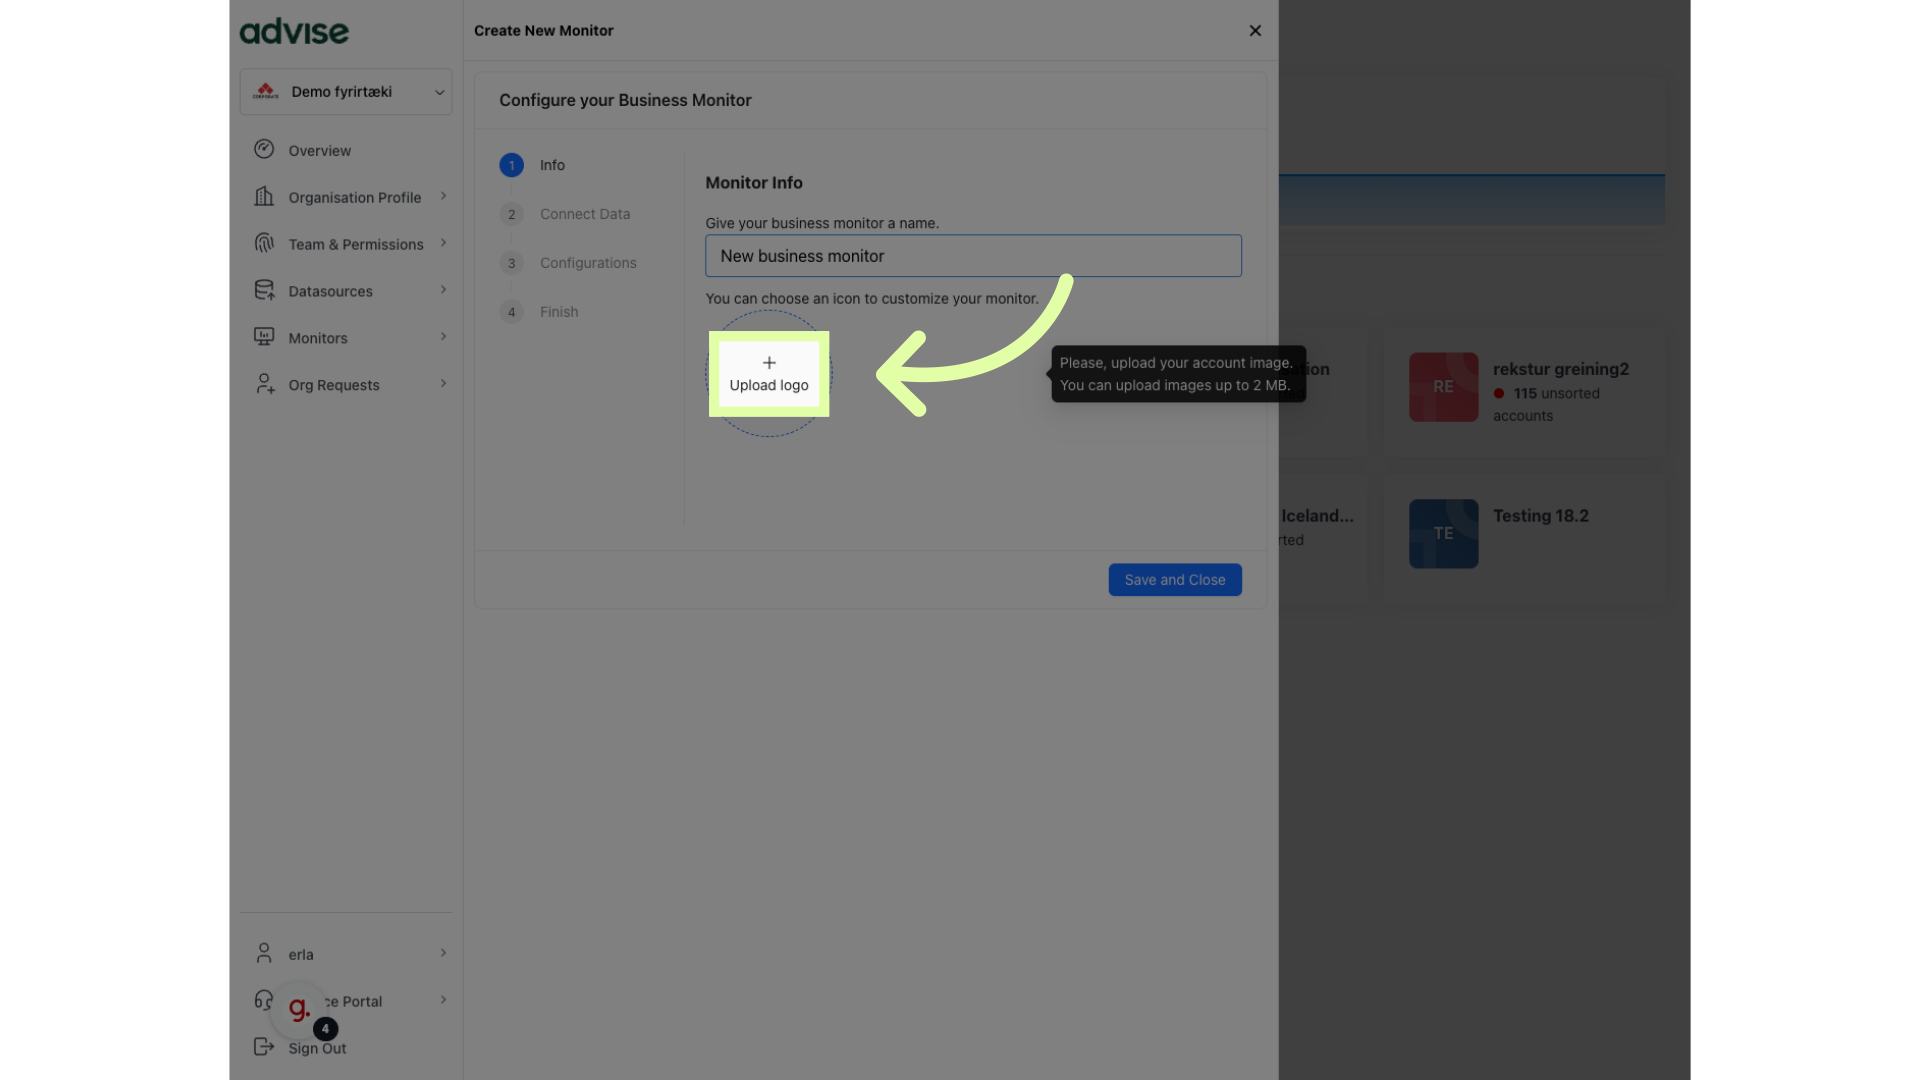Click the Overview gauge icon
The image size is (1920, 1080).
(264, 149)
